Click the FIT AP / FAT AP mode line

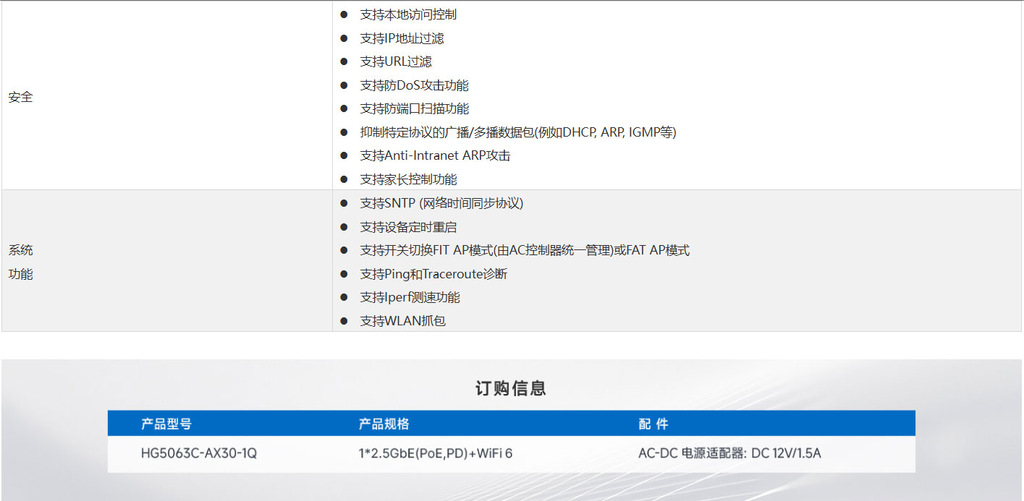(x=524, y=250)
